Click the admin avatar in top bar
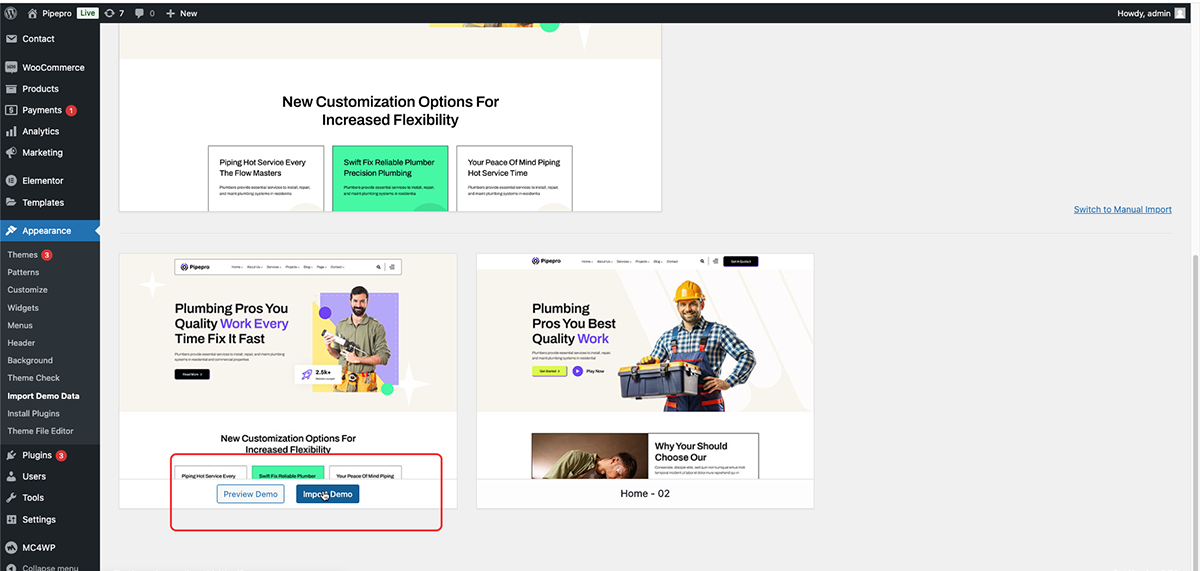 coord(1180,13)
